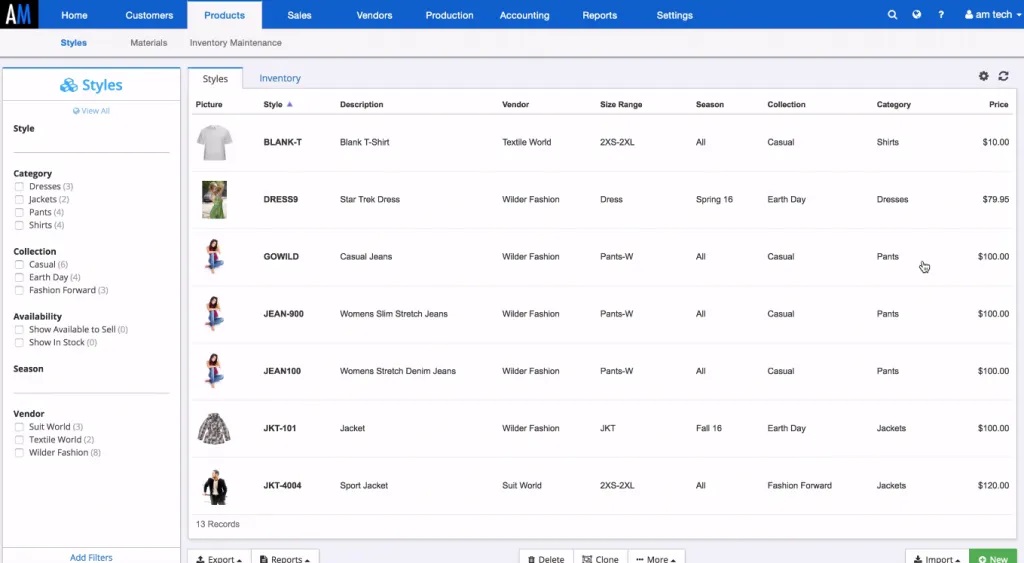The image size is (1024, 563).
Task: Sort by Style column arrow
Action: tap(290, 104)
